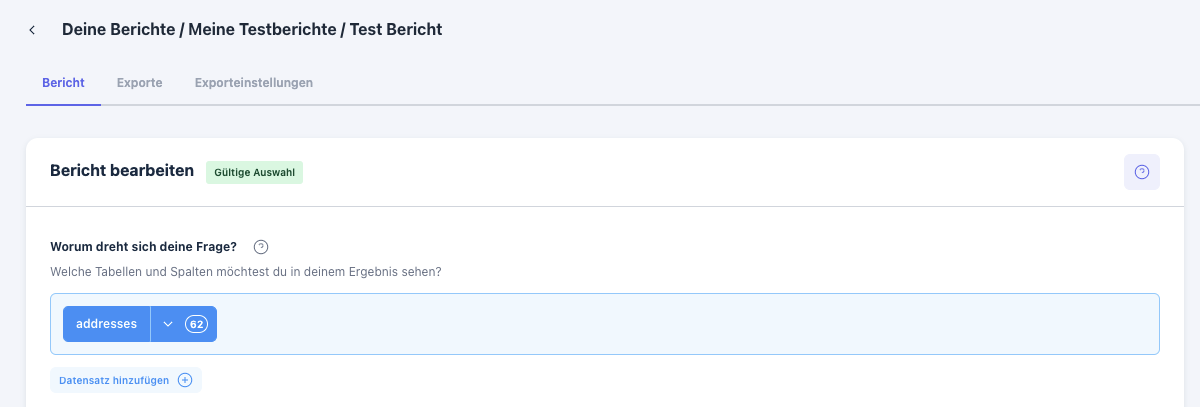This screenshot has height=407, width=1200.
Task: Click the "Welche Tabellen und Spalten" description text
Action: (246, 271)
